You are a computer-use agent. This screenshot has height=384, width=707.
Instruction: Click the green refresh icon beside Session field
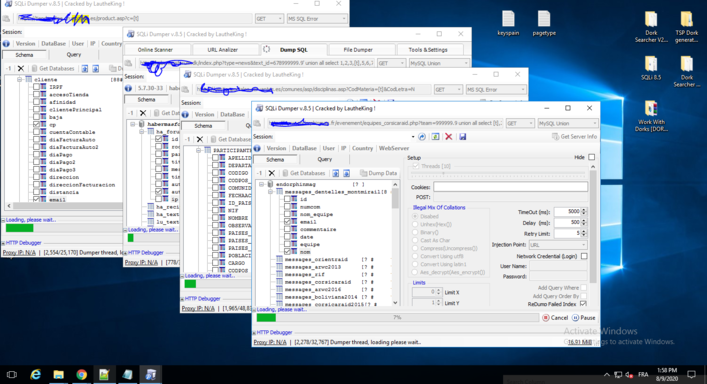(x=435, y=137)
